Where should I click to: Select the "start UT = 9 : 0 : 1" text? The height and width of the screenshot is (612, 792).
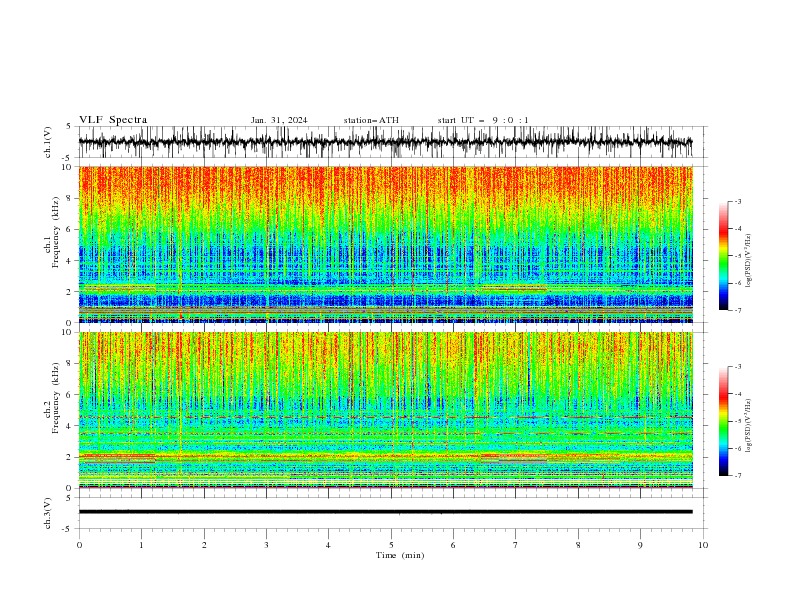point(483,120)
